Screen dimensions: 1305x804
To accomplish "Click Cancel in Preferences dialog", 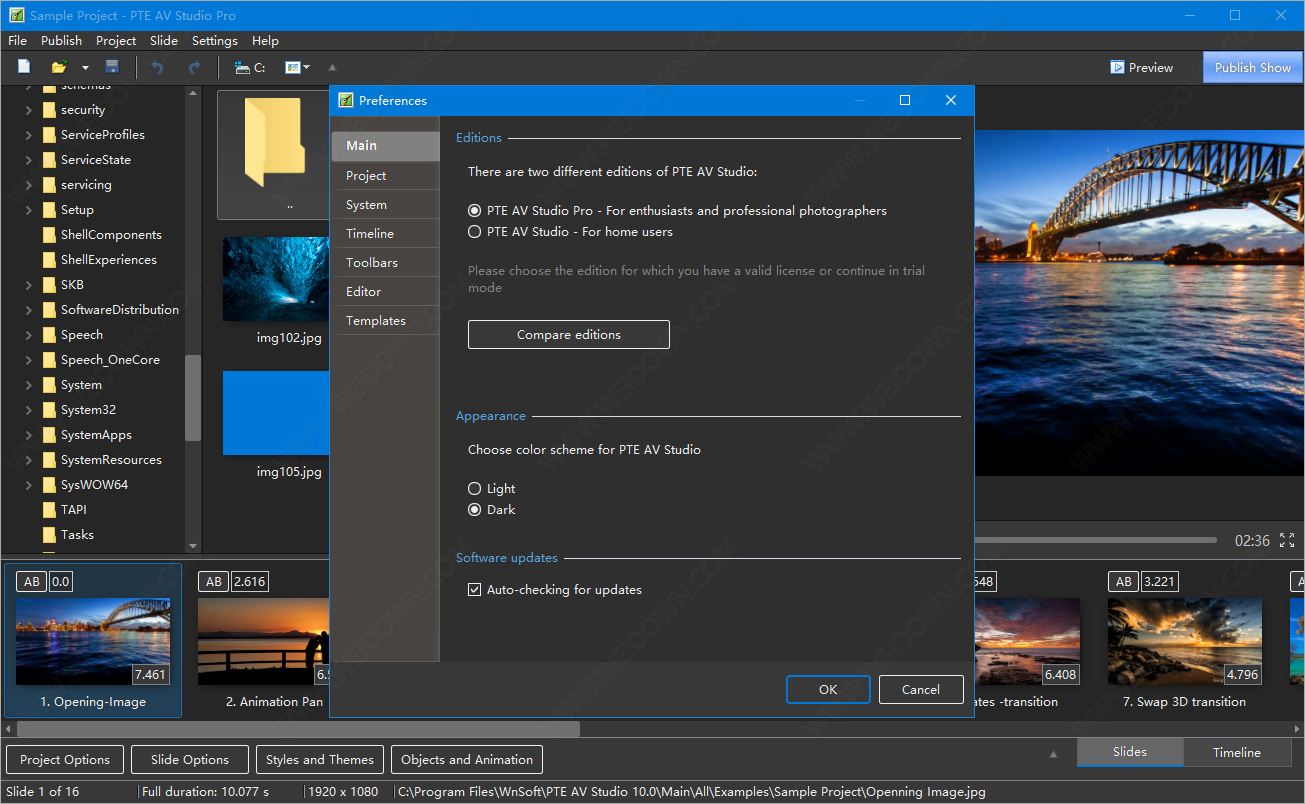I will click(921, 690).
